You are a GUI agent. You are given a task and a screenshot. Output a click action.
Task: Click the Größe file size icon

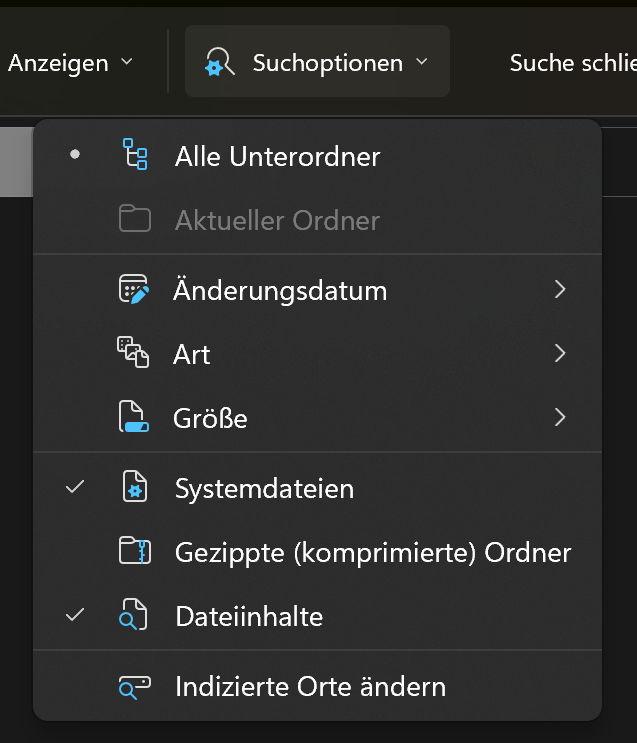coord(134,417)
